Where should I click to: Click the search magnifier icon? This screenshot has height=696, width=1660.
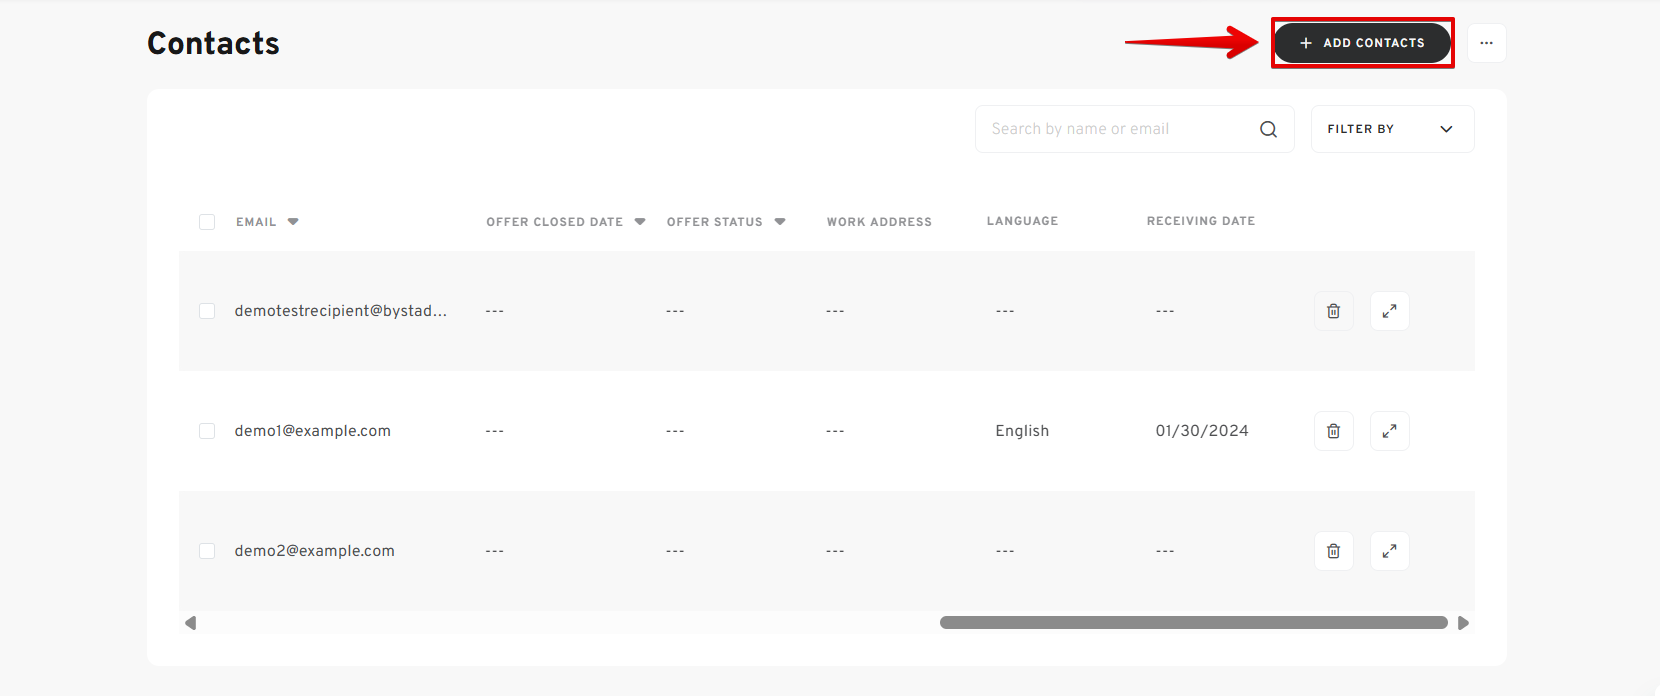[1268, 129]
